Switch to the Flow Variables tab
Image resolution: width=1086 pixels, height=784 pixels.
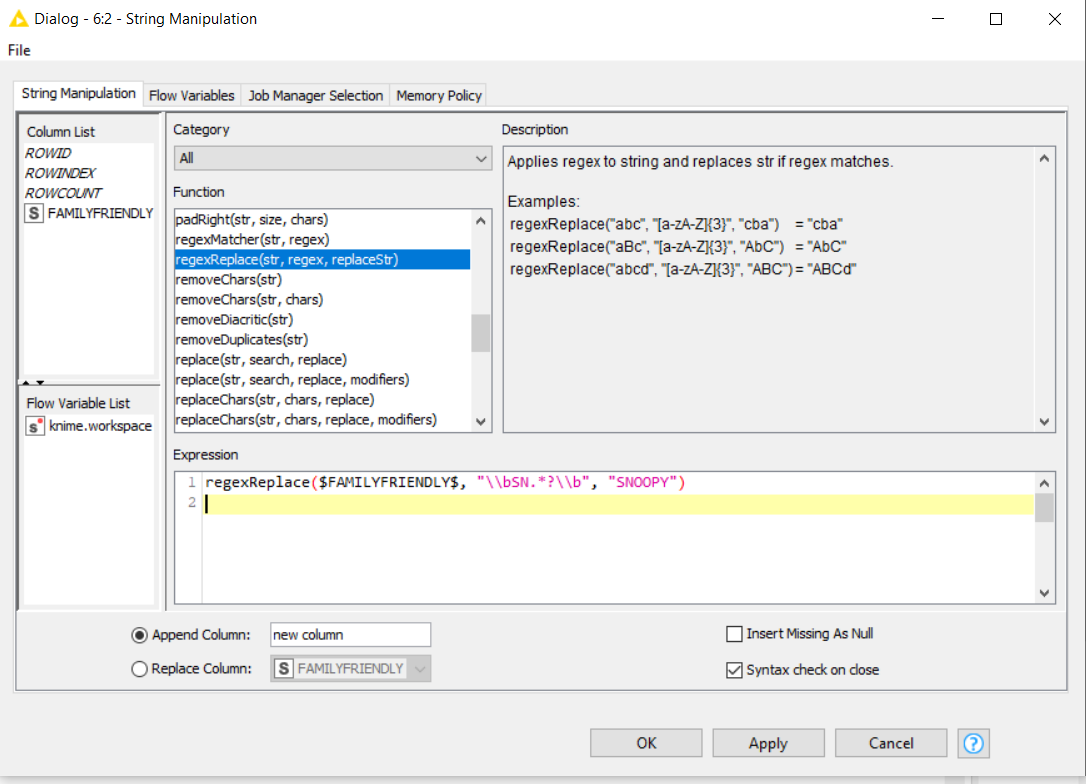tap(192, 96)
